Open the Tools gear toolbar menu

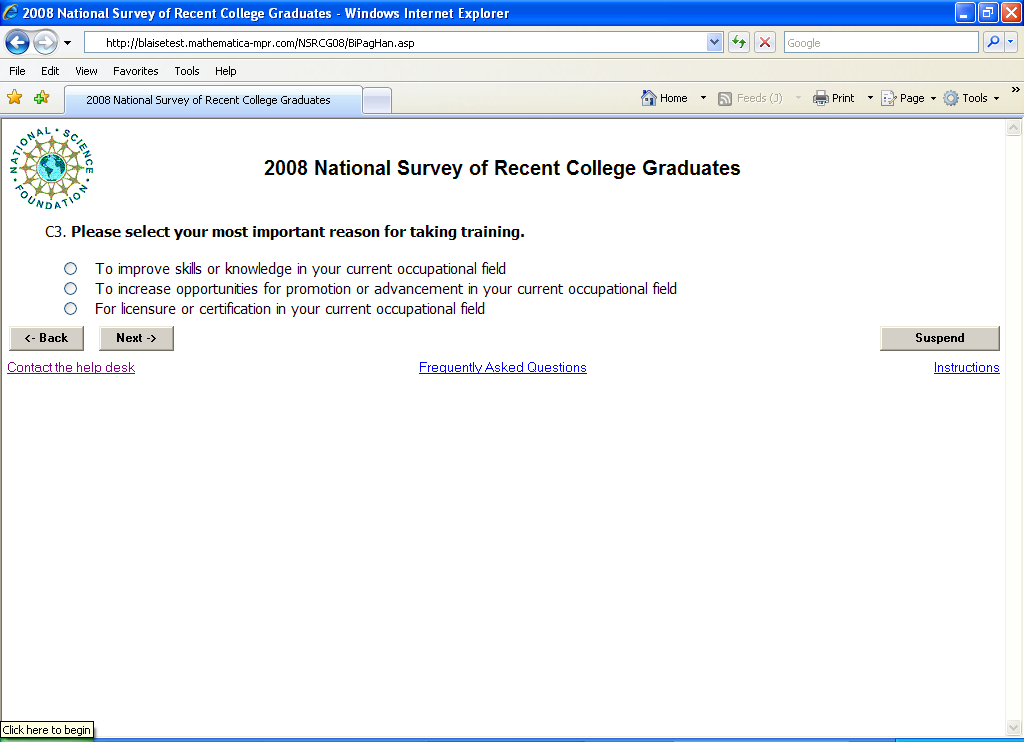click(x=972, y=99)
